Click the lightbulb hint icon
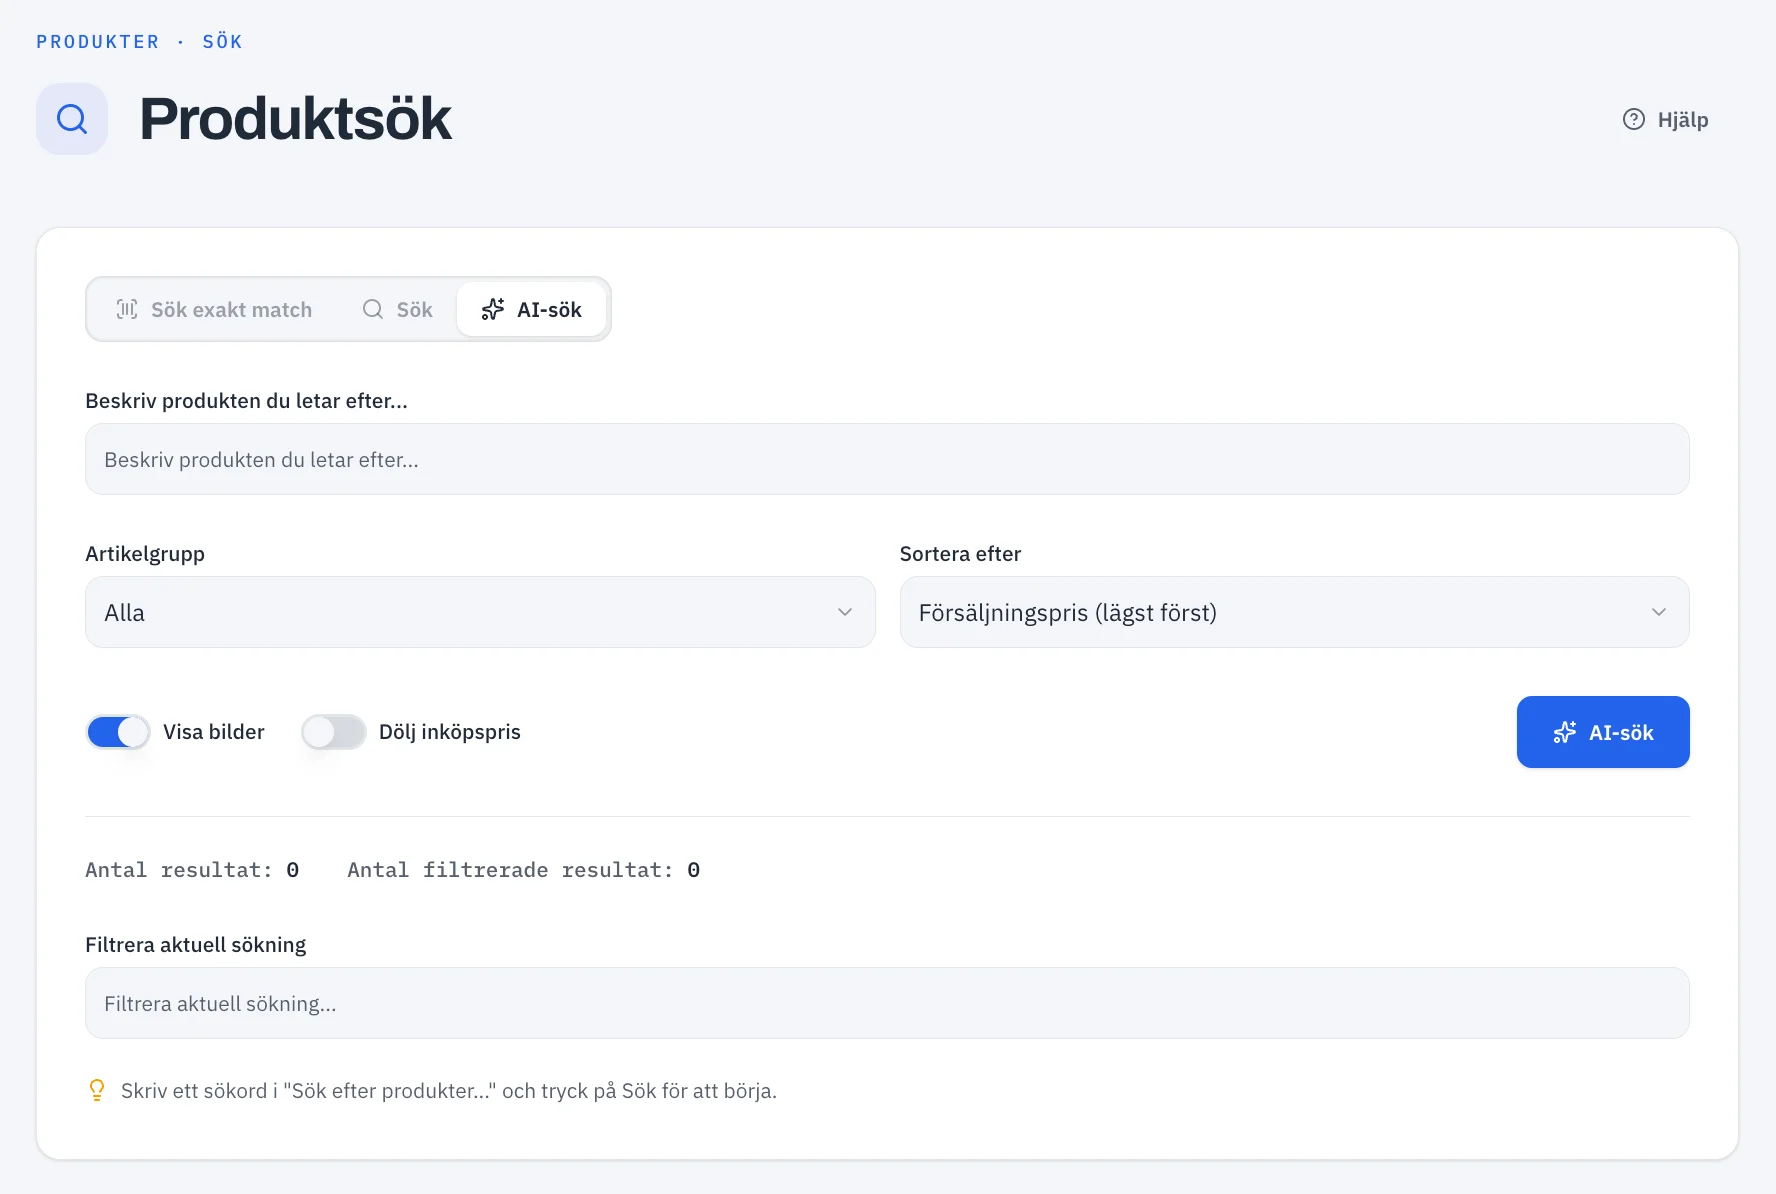The width and height of the screenshot is (1776, 1194). tap(97, 1090)
